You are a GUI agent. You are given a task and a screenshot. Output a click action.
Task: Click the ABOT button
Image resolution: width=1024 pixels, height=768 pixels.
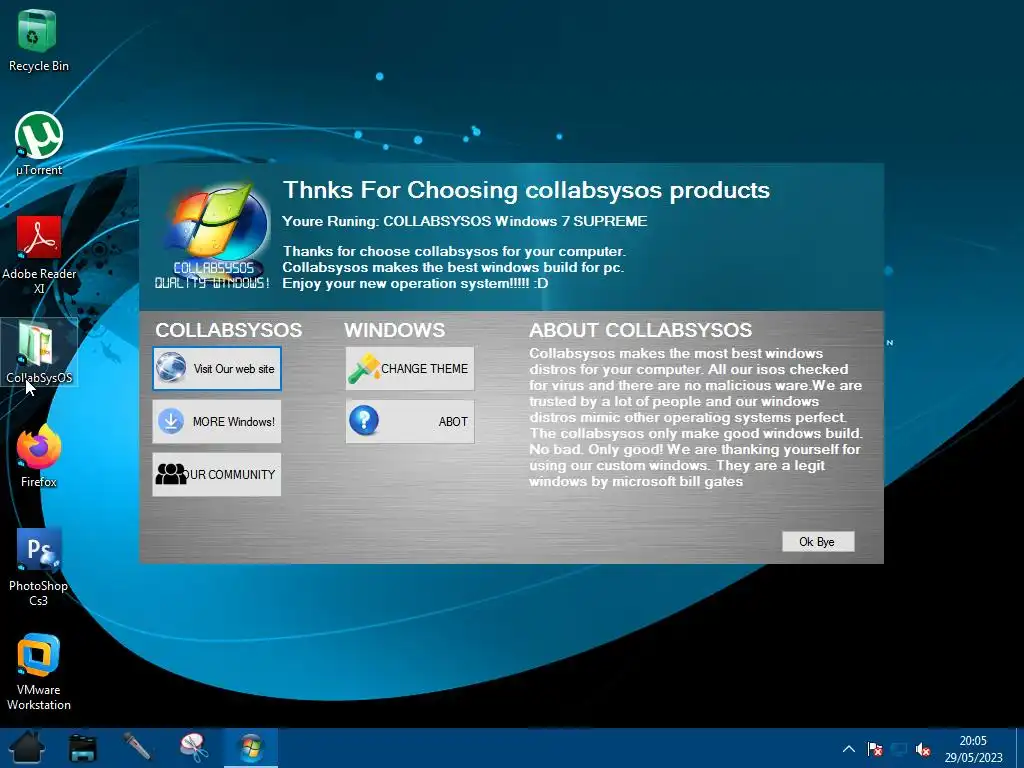pos(410,421)
